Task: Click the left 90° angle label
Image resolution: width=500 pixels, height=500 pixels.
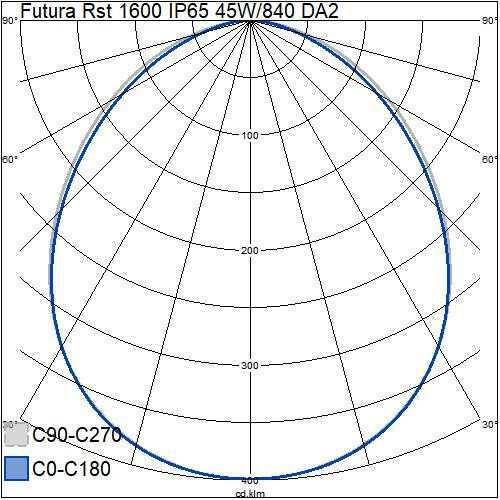Action: click(x=10, y=21)
